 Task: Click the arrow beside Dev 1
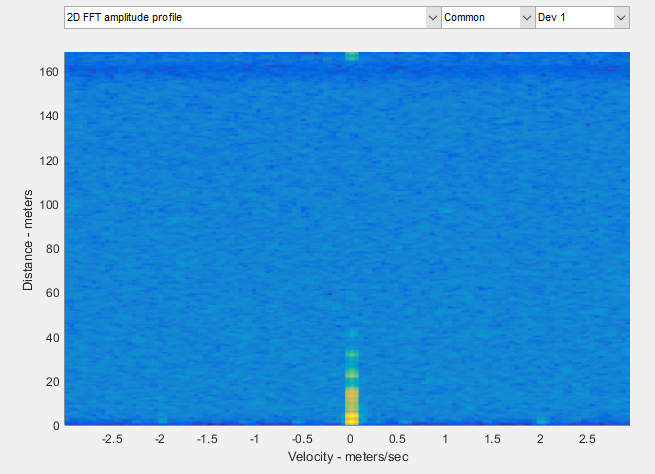(x=621, y=18)
